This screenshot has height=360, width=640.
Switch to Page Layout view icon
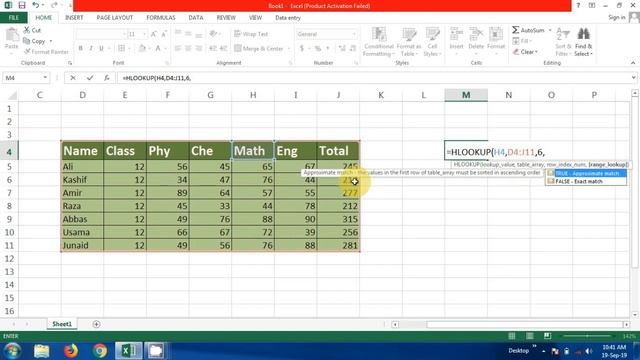[x=529, y=336]
